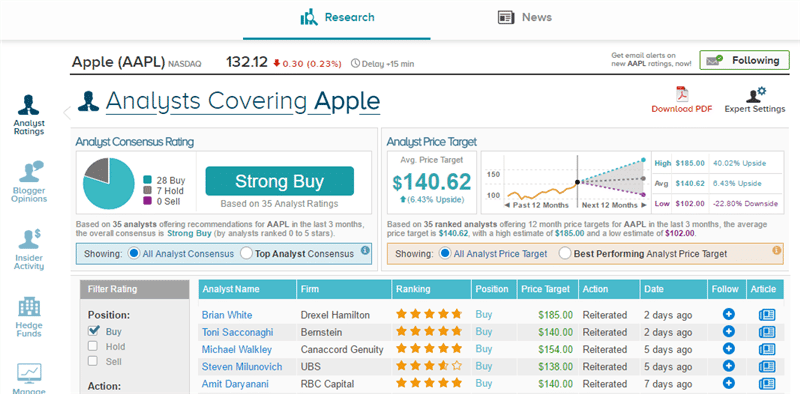Follow analyst Brian White plus icon
Screen dimensions: 800x394
[x=729, y=314]
